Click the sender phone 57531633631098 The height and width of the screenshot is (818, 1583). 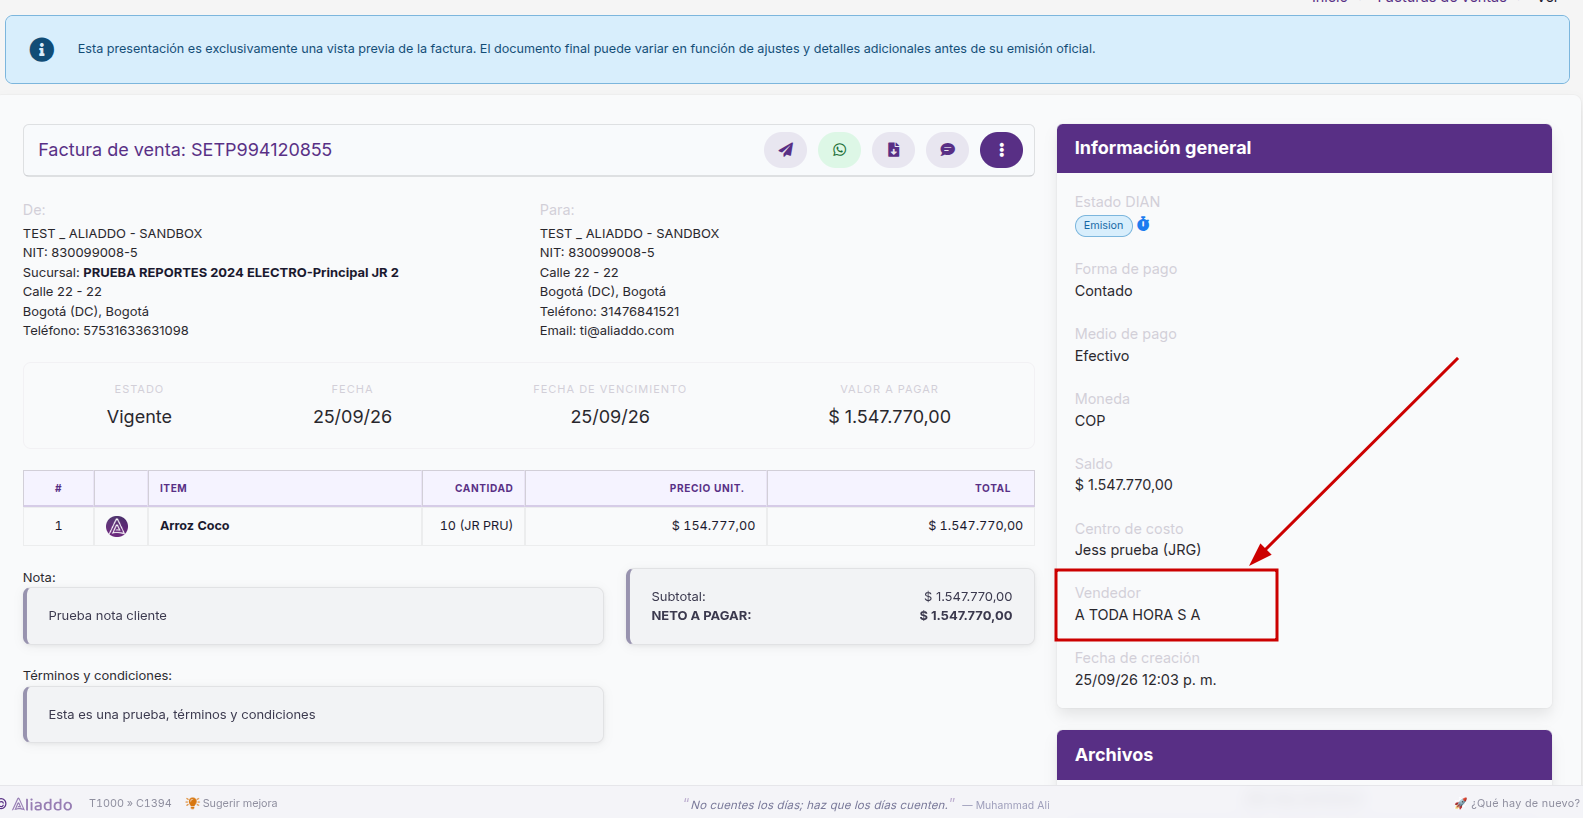[136, 331]
